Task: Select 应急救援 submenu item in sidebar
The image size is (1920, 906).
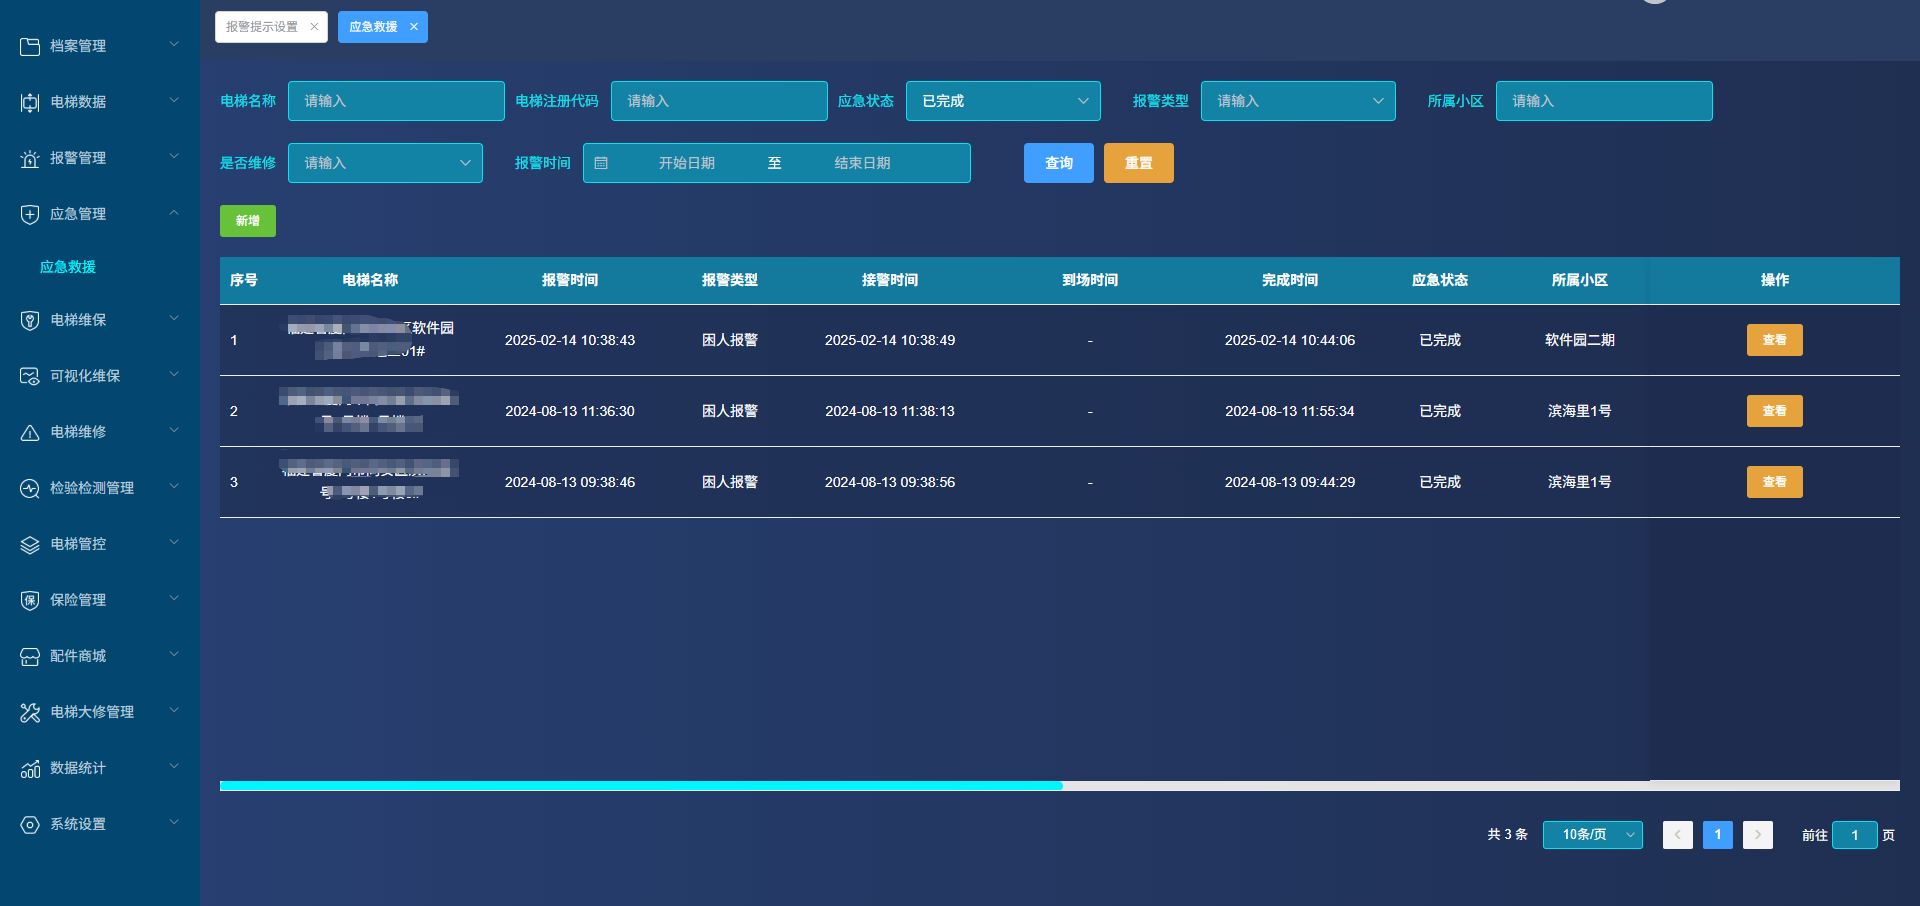Action: [x=68, y=267]
